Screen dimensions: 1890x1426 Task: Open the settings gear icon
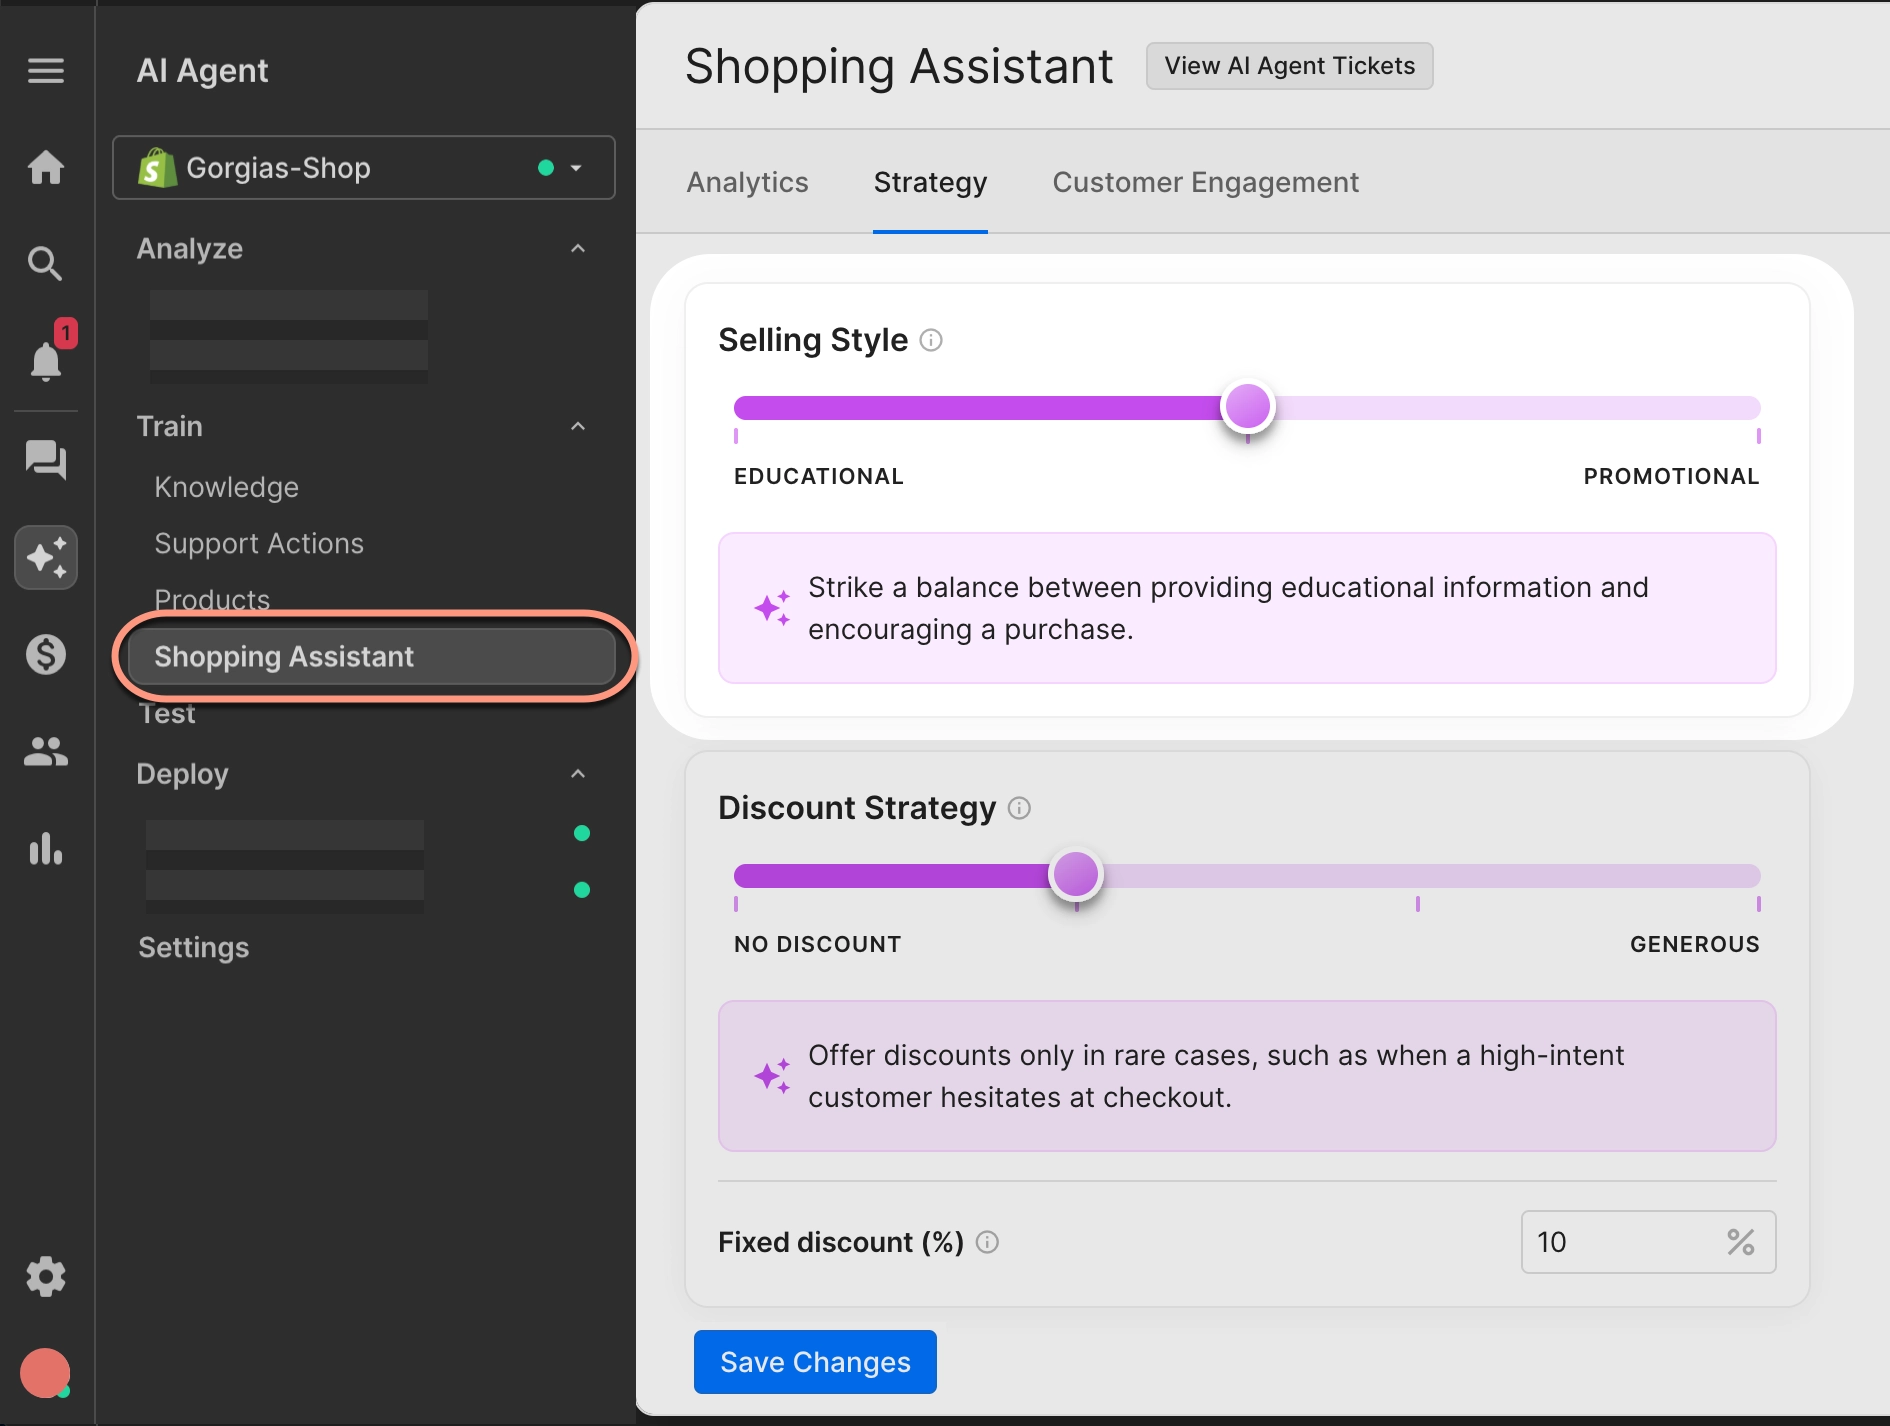[x=46, y=1277]
